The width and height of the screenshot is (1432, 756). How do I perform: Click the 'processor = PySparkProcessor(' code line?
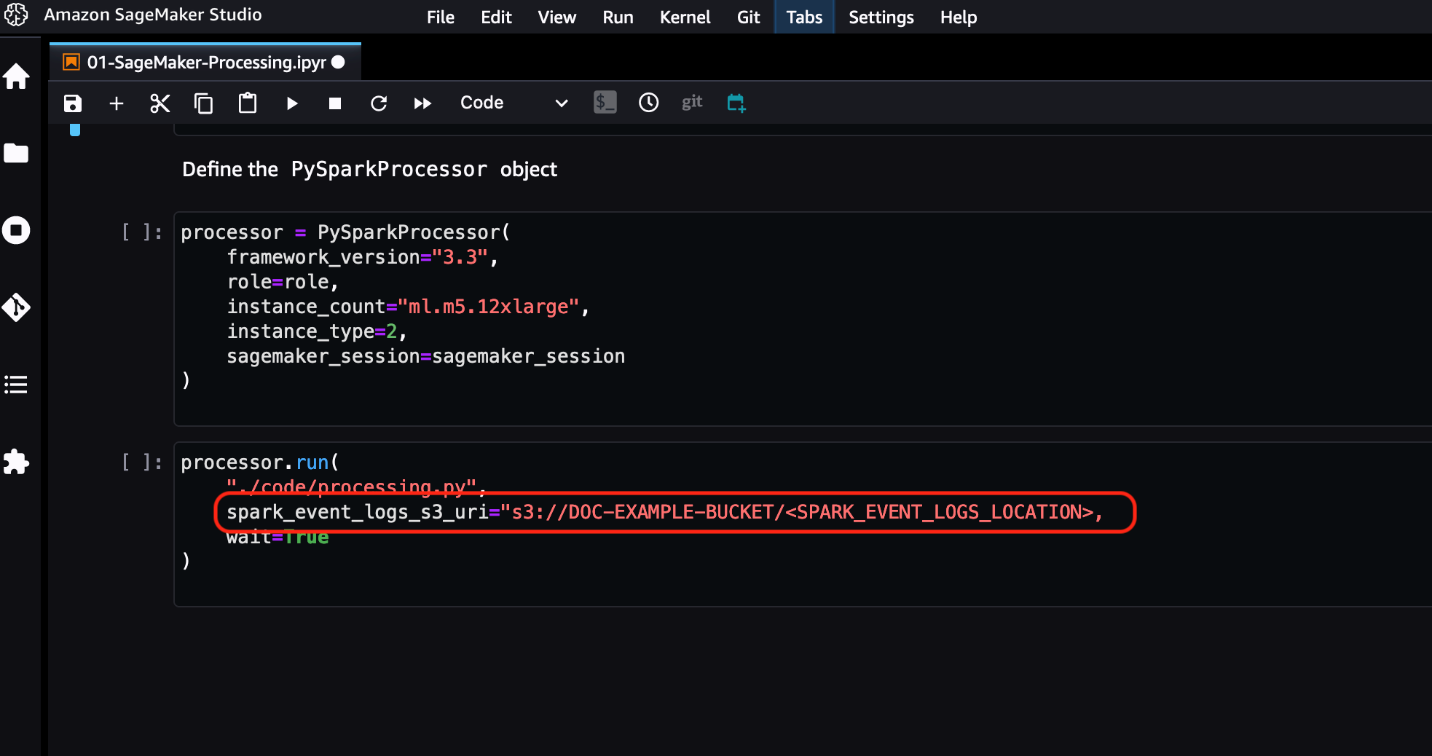tap(345, 233)
